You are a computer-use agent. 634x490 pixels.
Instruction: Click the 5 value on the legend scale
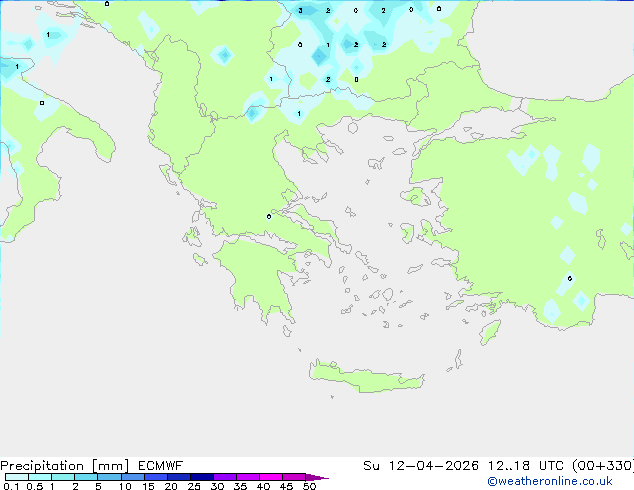pos(98,487)
